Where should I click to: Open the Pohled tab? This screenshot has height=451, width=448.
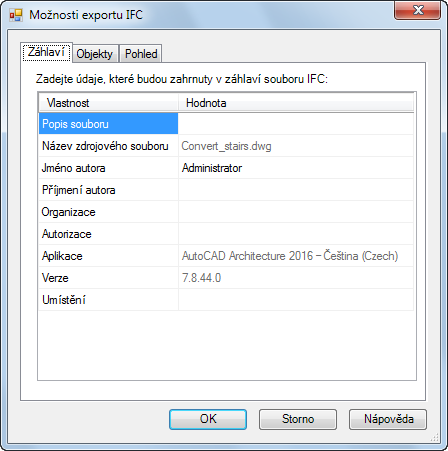point(141,54)
